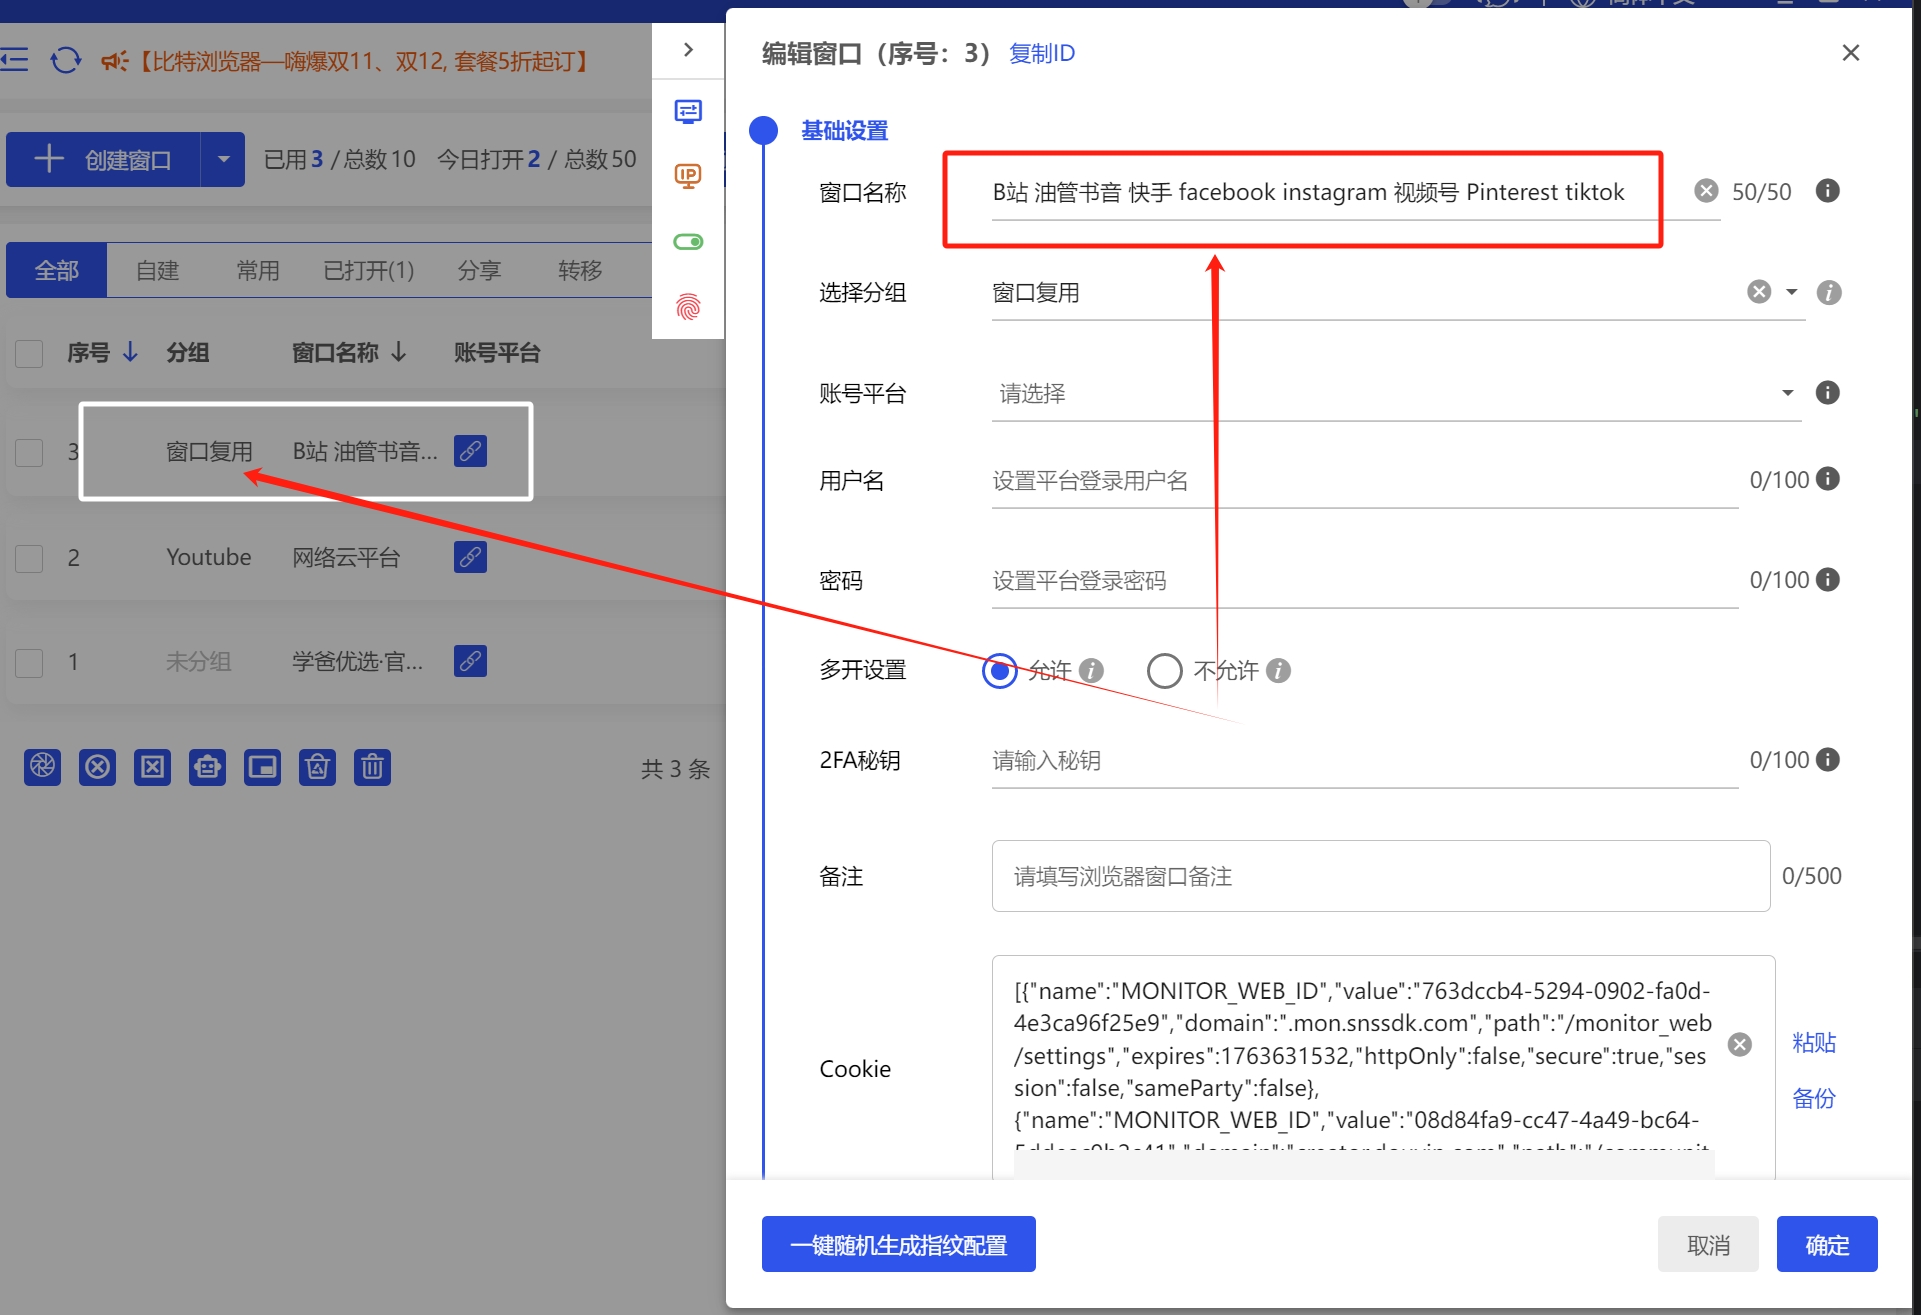Click the 备份 link beside Cookie
Viewport: 1921px width, 1315px height.
tap(1814, 1099)
